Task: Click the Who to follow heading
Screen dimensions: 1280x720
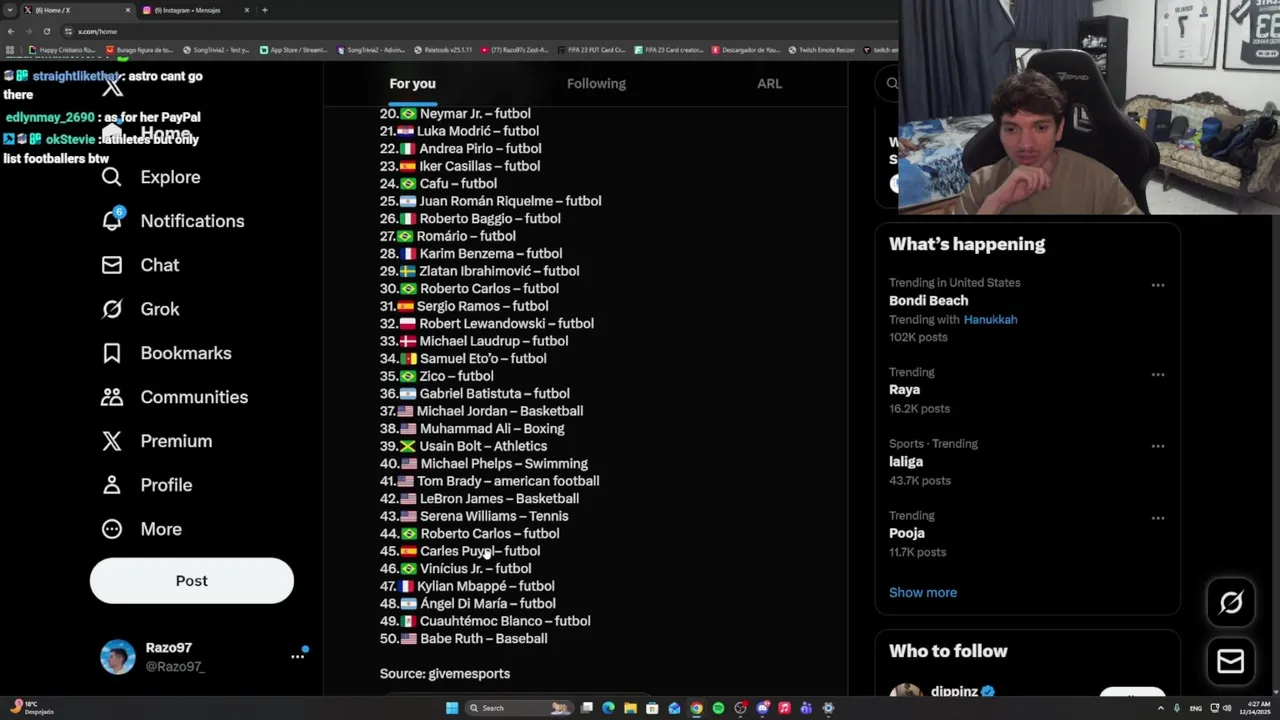Action: [948, 651]
